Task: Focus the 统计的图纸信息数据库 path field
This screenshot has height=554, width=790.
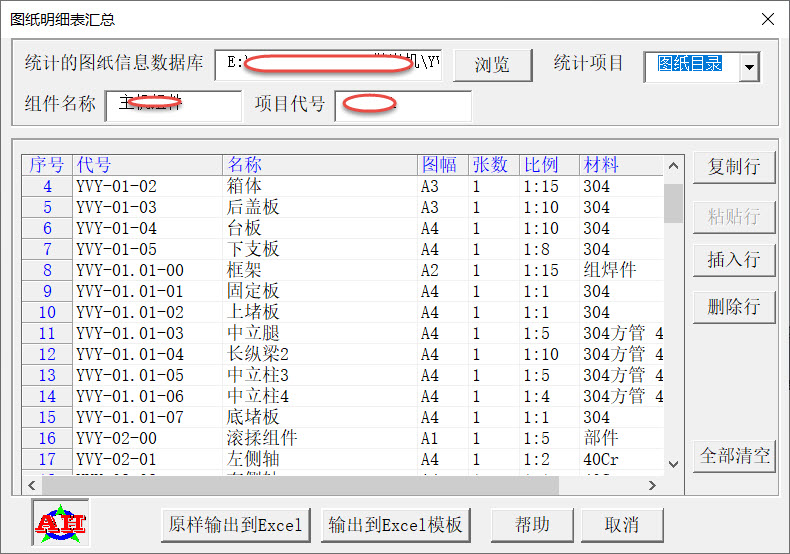Action: click(328, 65)
